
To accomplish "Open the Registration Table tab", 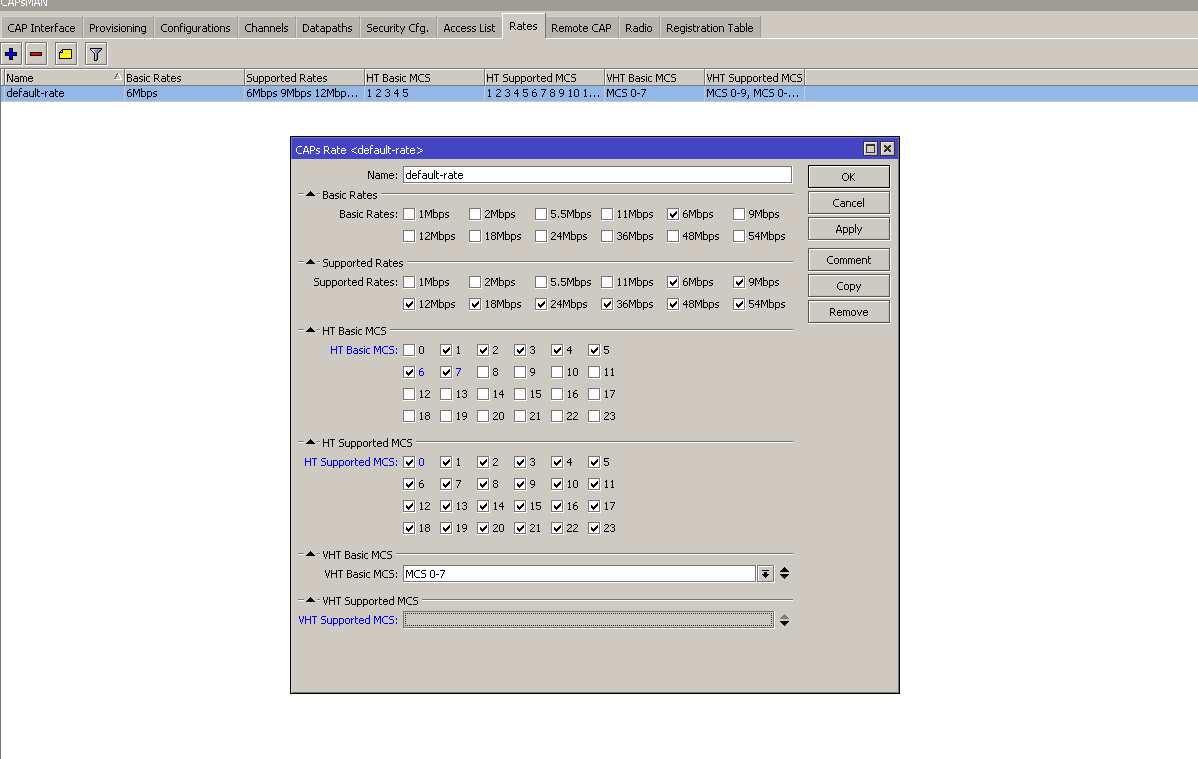I will tap(709, 27).
